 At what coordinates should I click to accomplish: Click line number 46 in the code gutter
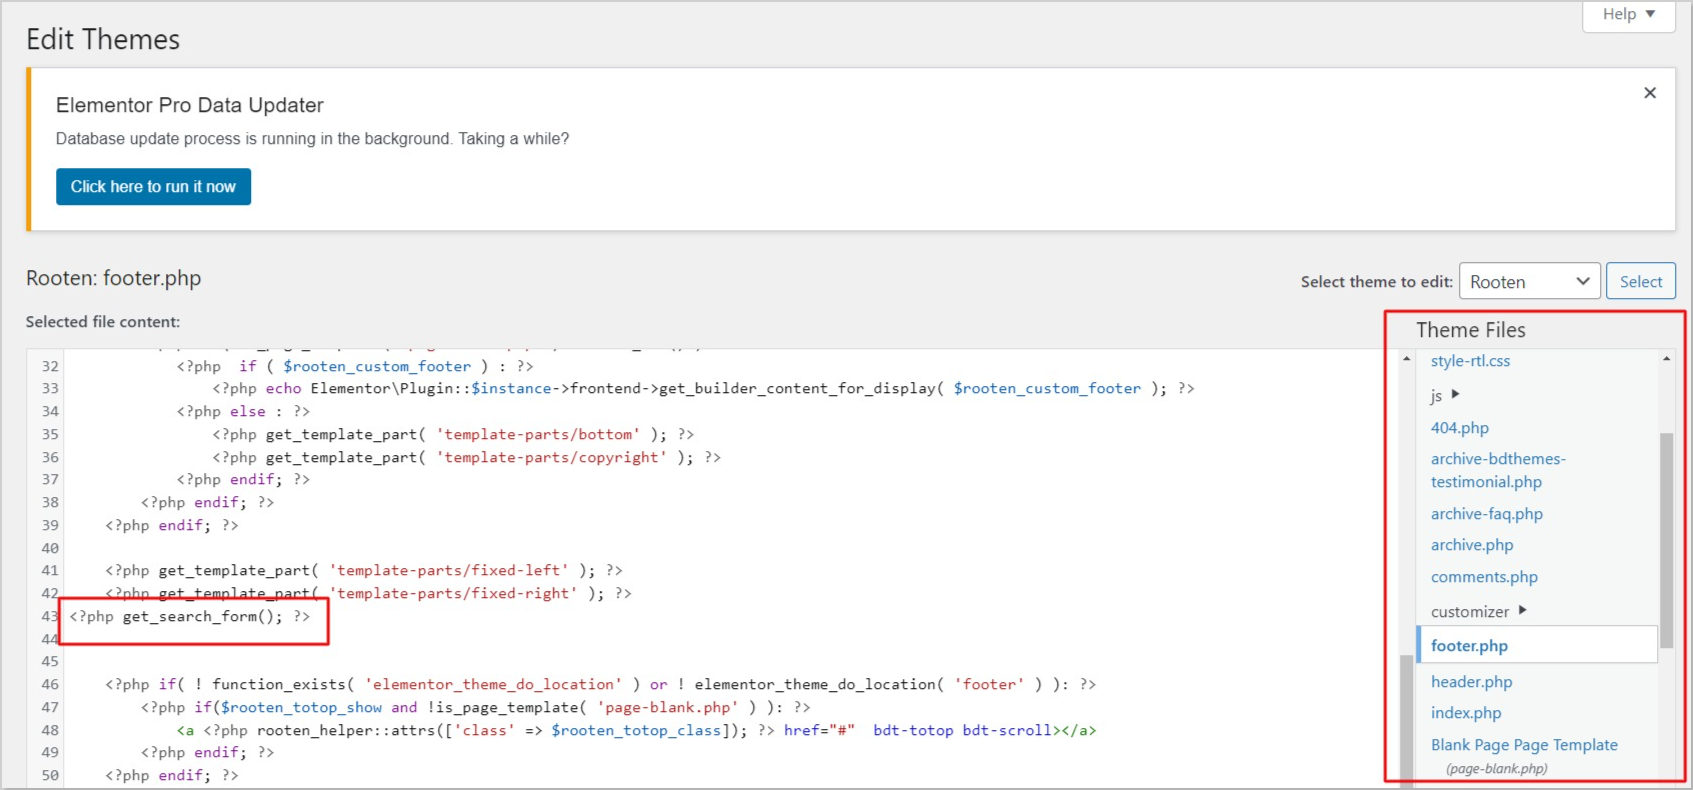click(50, 685)
